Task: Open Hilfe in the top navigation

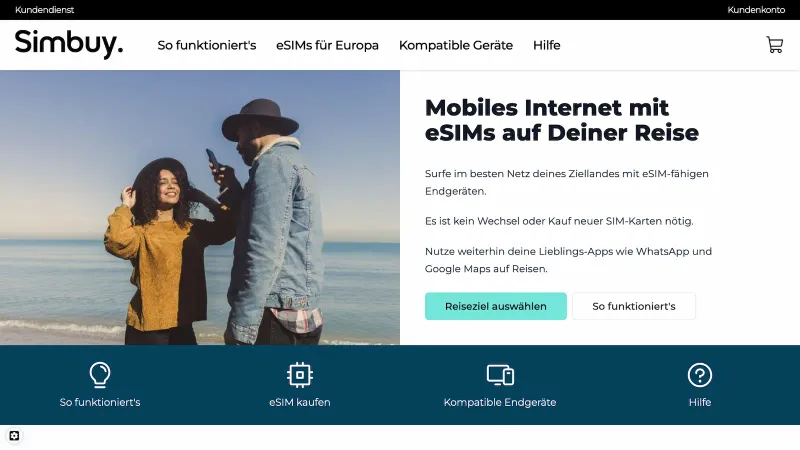Action: pyautogui.click(x=546, y=45)
